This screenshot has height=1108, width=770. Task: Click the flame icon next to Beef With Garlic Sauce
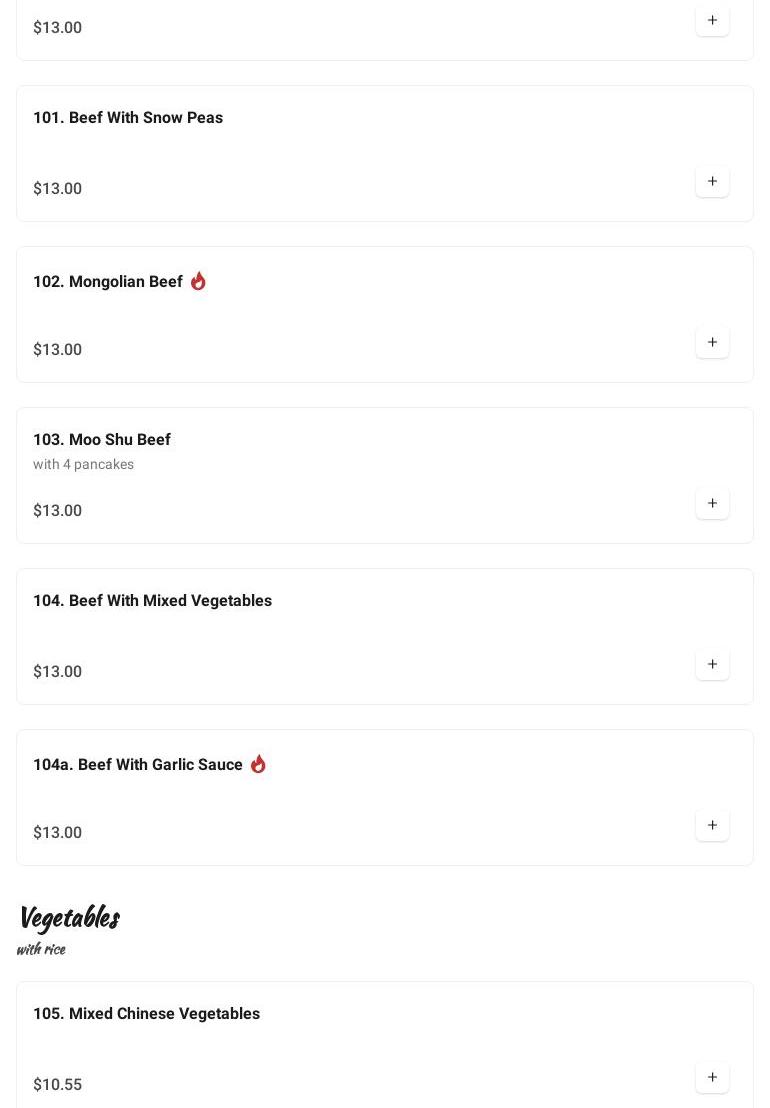tap(258, 764)
